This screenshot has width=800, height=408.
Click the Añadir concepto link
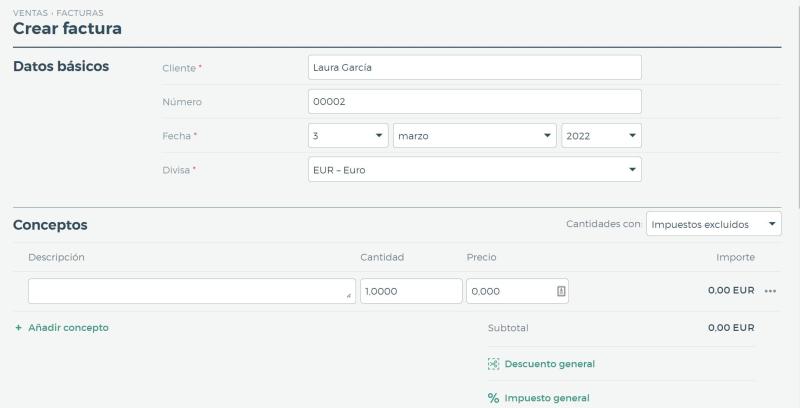pos(68,327)
